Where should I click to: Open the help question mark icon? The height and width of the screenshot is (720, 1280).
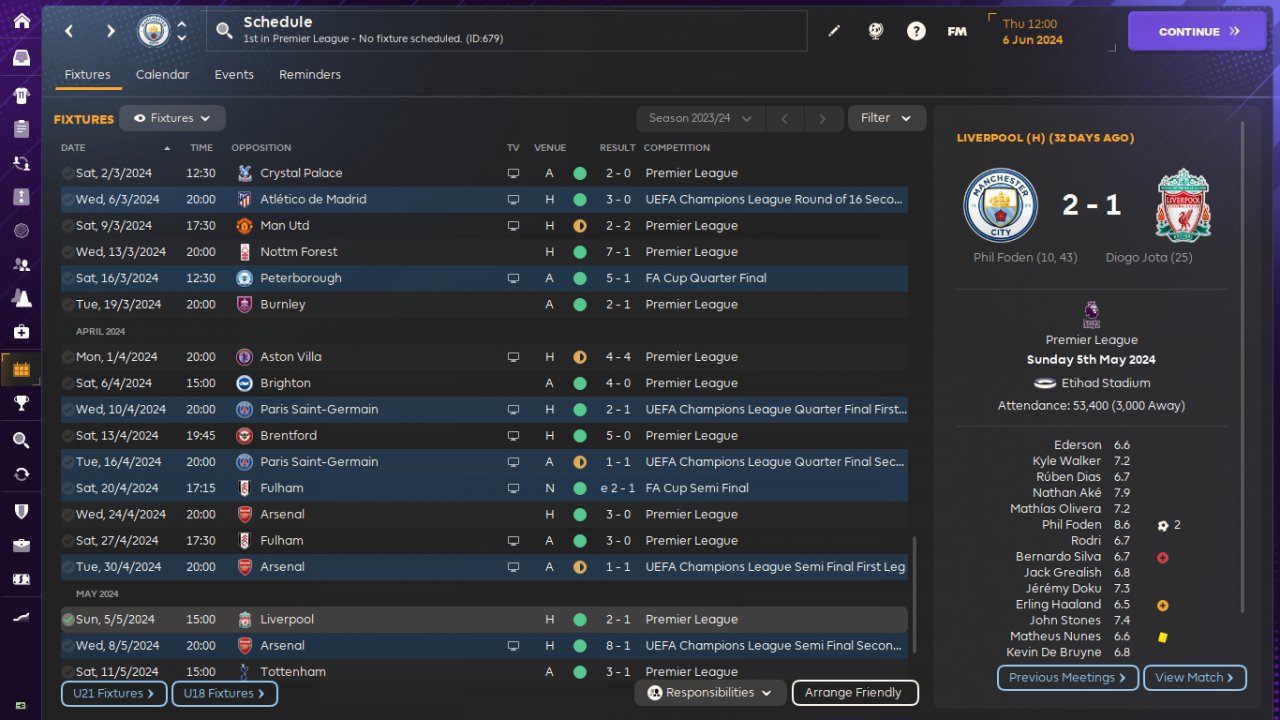click(x=916, y=31)
